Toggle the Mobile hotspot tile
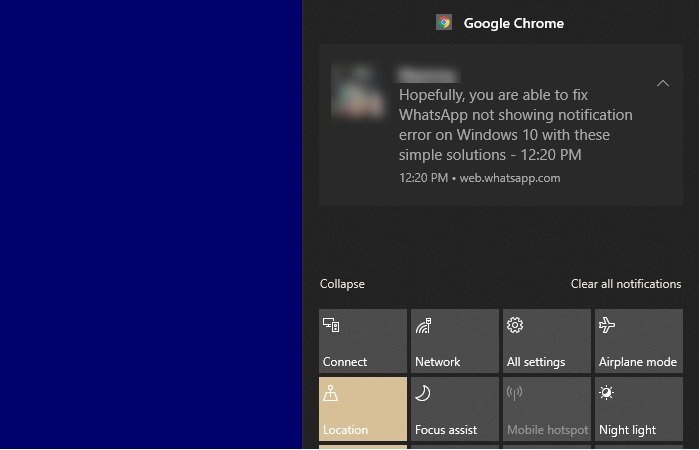This screenshot has height=450, width=700. [547, 409]
